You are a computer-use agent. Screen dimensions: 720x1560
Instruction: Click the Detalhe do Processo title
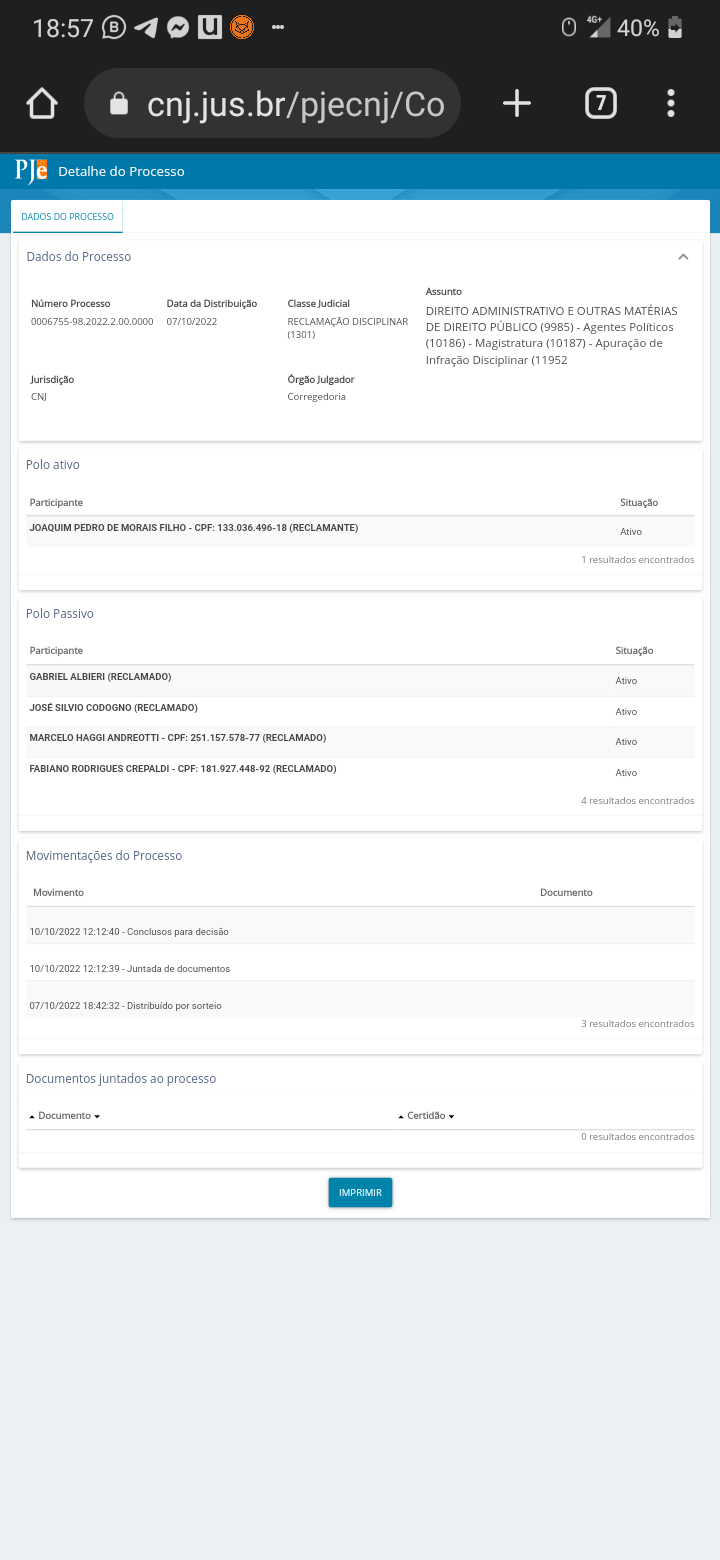pos(121,171)
